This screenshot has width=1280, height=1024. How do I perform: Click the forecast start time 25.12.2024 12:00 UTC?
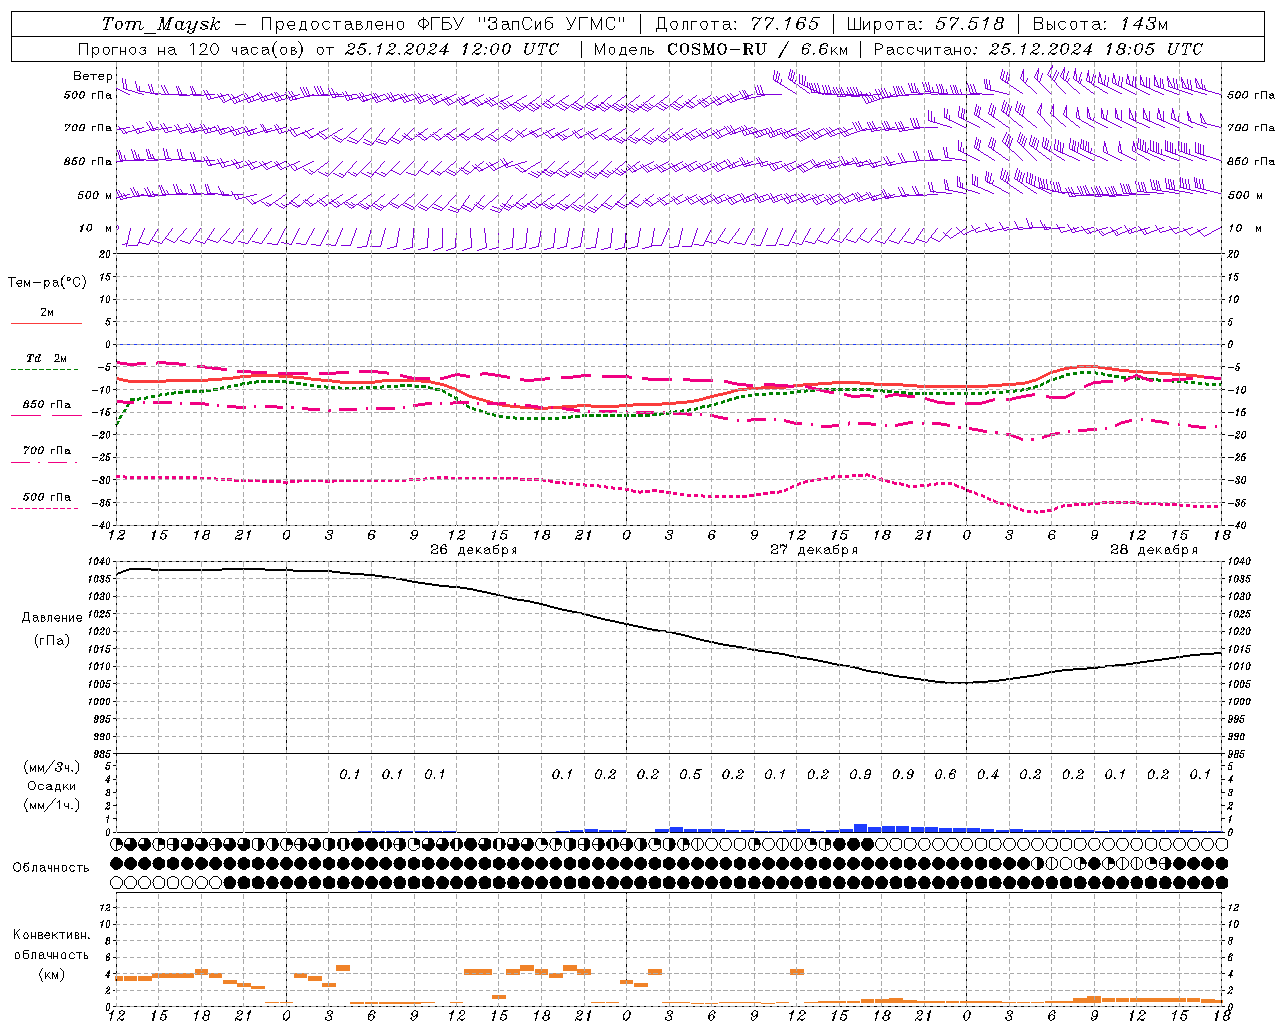tap(452, 49)
